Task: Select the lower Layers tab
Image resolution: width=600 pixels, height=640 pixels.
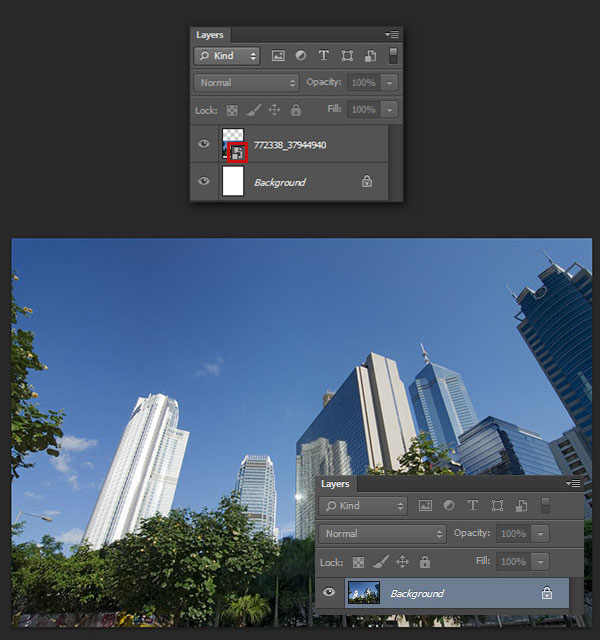Action: pyautogui.click(x=335, y=484)
